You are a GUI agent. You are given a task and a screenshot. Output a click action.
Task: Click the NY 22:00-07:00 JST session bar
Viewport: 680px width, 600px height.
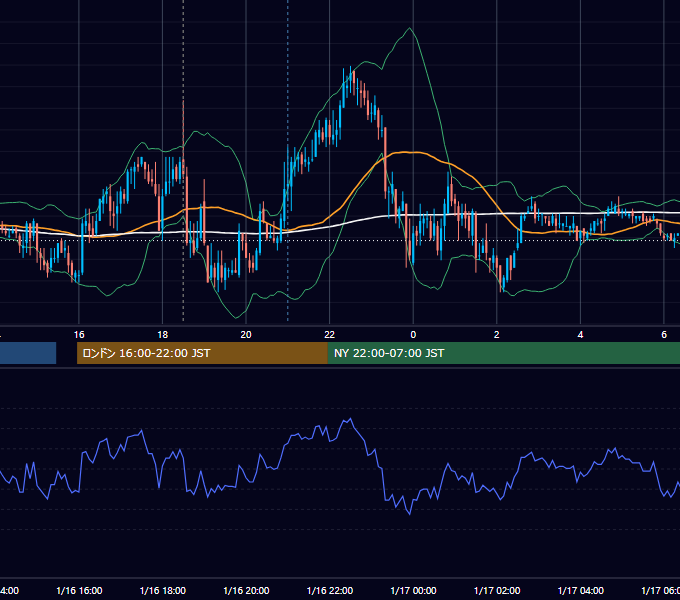coord(503,353)
